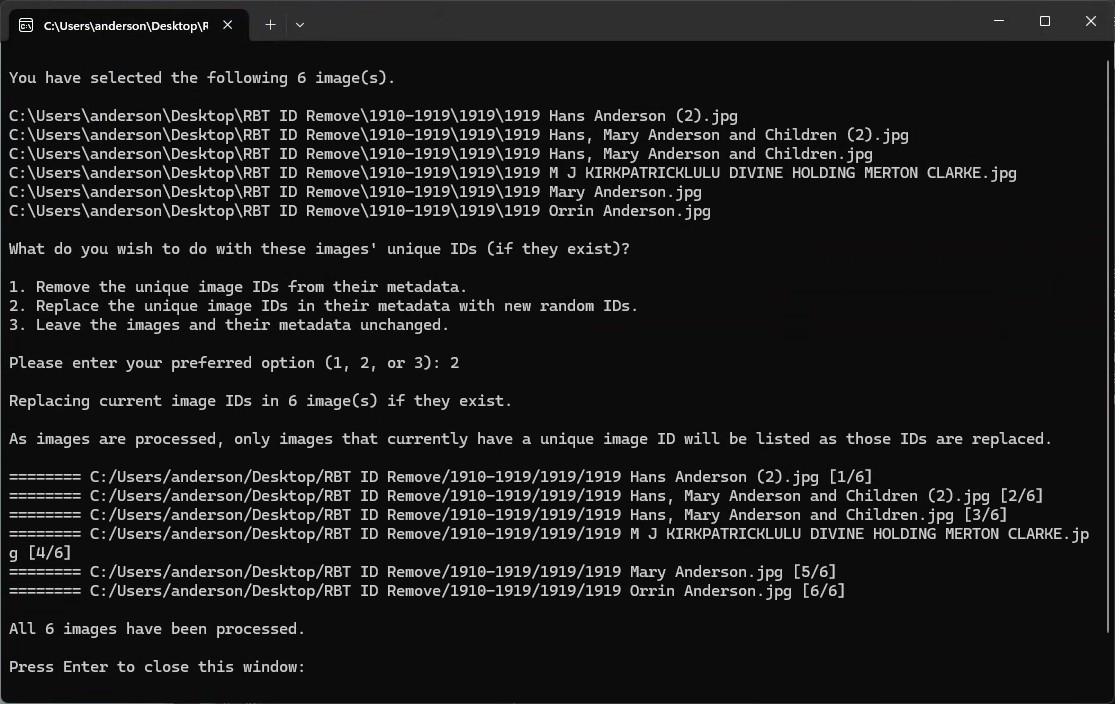Click "All 6 images have been processed" text
Image resolution: width=1115 pixels, height=704 pixels.
(x=157, y=629)
